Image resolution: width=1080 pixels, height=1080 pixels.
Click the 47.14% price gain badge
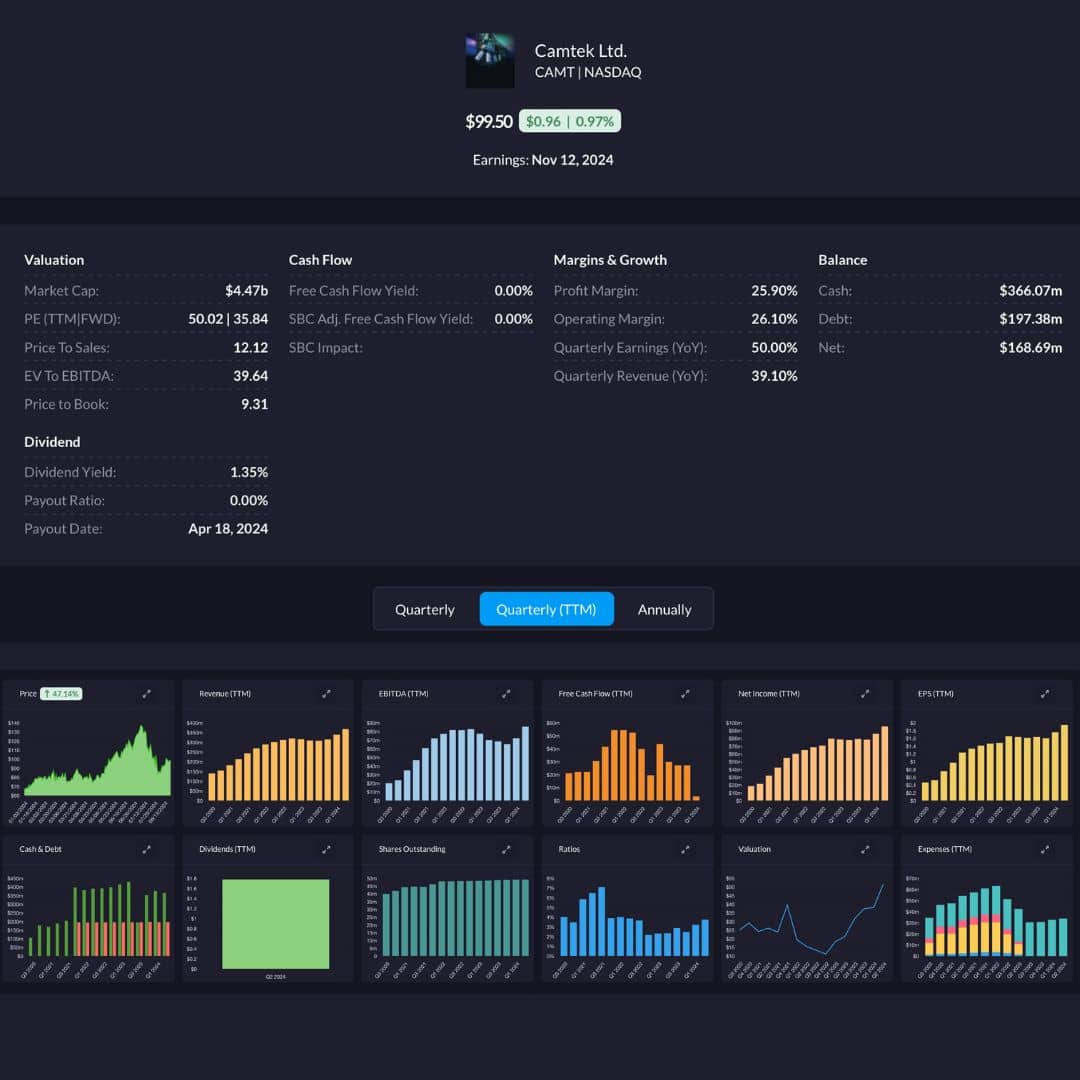point(61,694)
